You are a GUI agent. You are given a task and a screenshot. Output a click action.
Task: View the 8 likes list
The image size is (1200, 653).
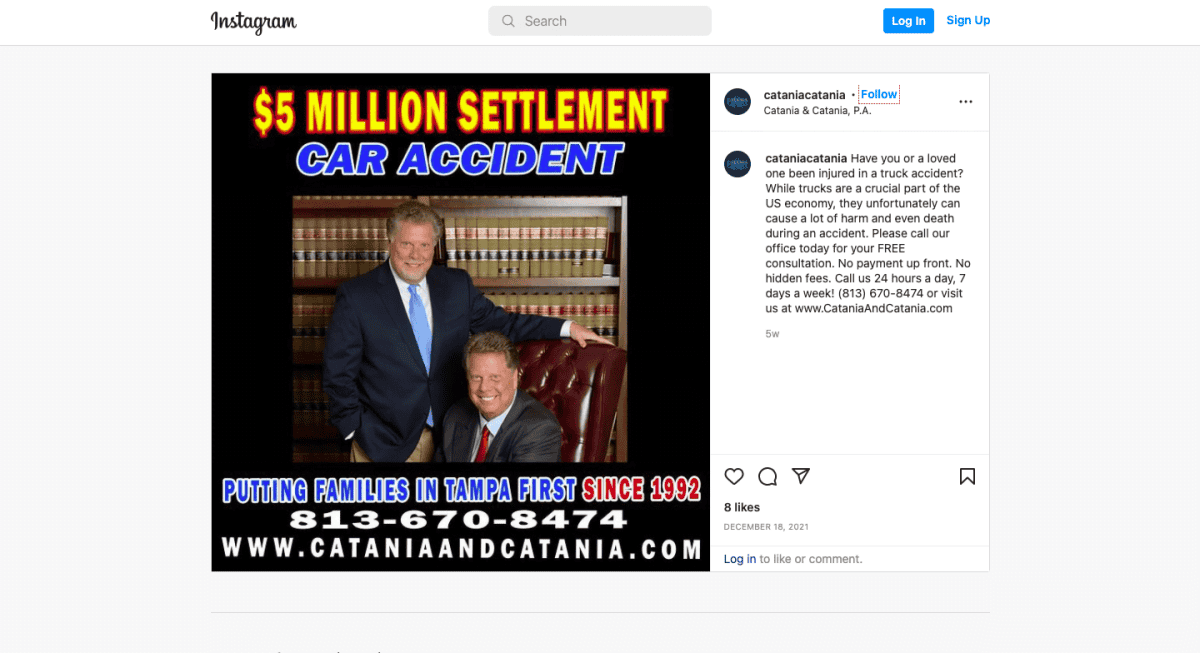742,507
